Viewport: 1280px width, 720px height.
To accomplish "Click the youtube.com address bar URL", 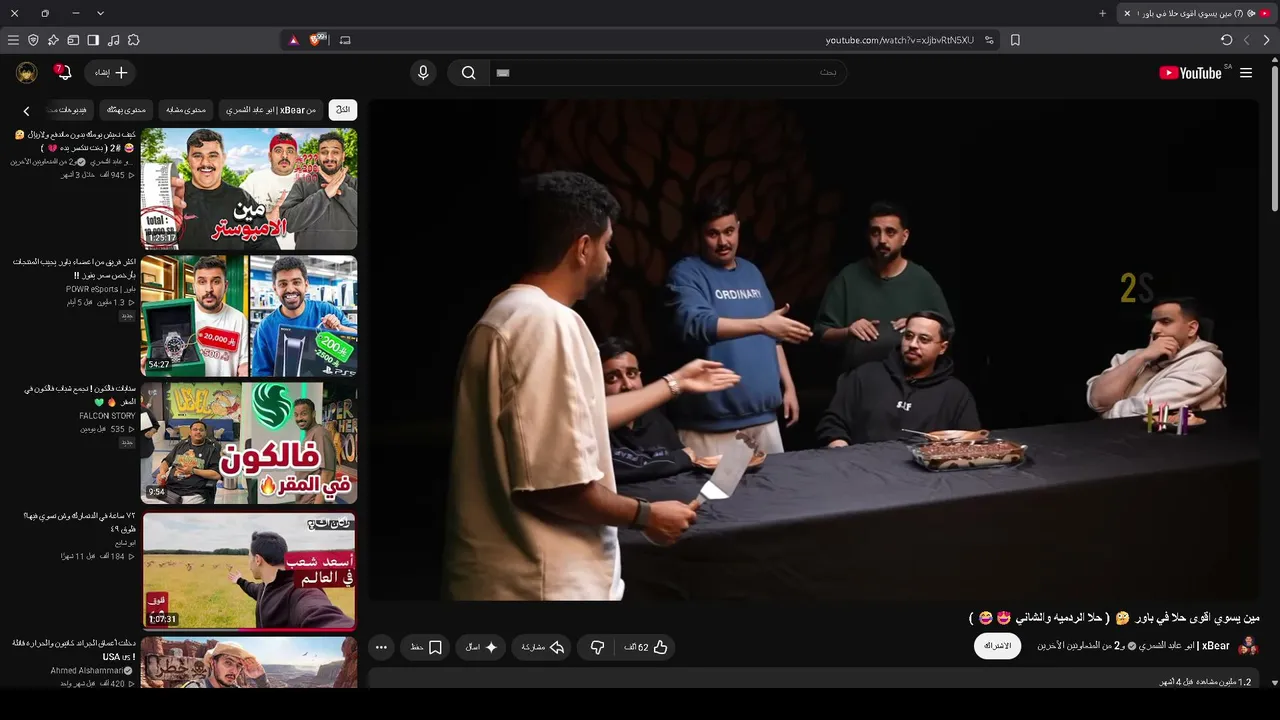I will click(899, 40).
